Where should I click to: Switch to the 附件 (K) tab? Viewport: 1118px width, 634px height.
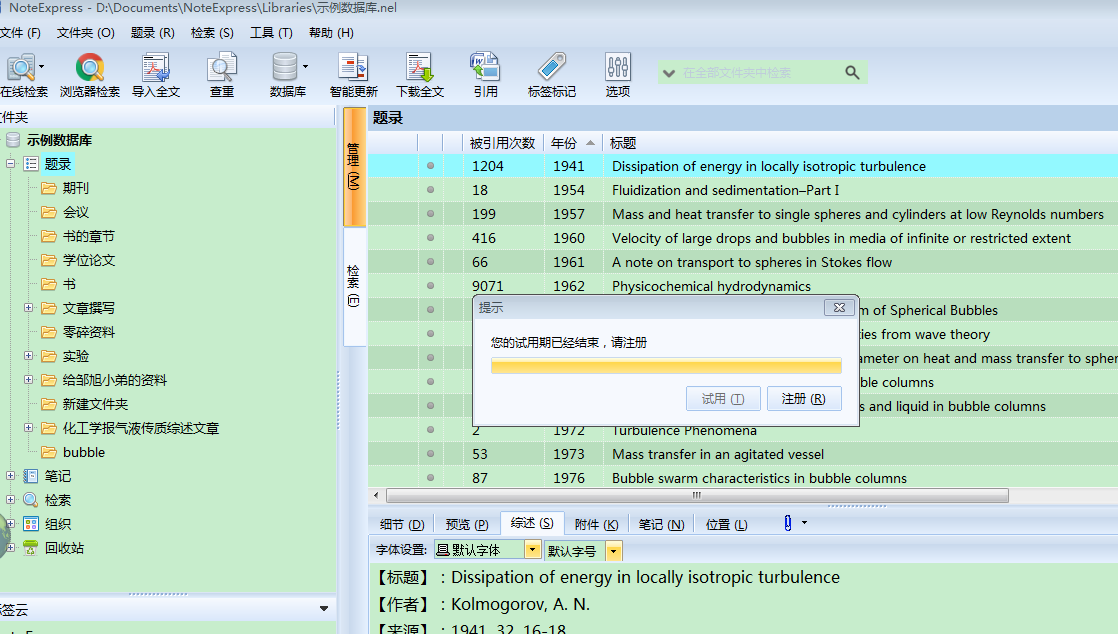pyautogui.click(x=596, y=524)
